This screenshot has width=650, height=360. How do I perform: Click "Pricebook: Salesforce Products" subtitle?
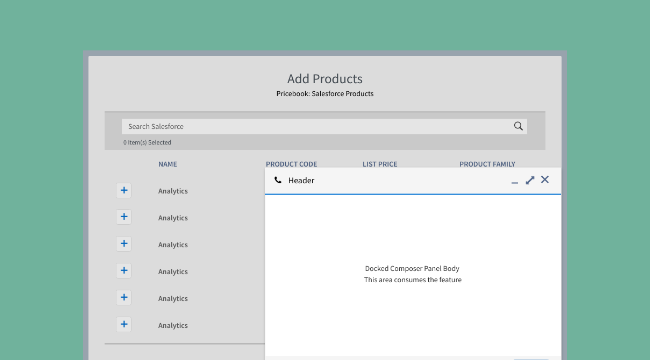(325, 94)
